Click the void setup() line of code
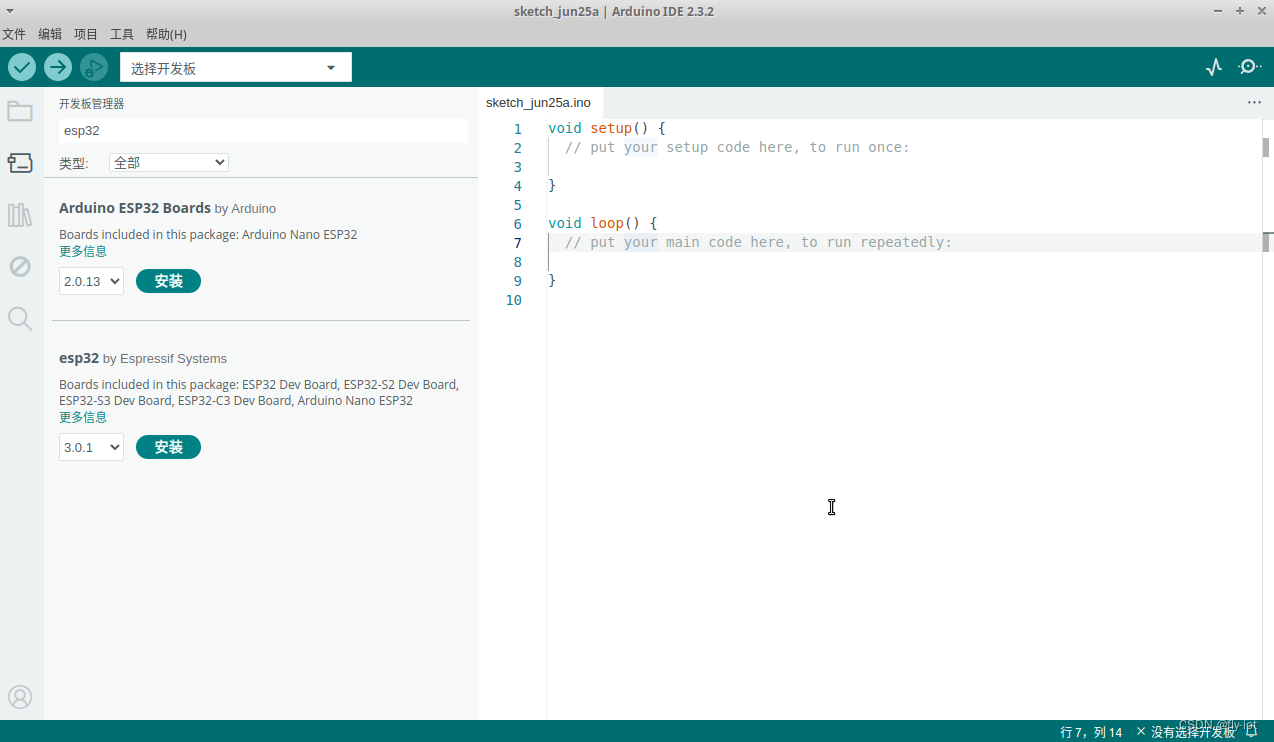This screenshot has height=742, width=1274. click(x=607, y=128)
